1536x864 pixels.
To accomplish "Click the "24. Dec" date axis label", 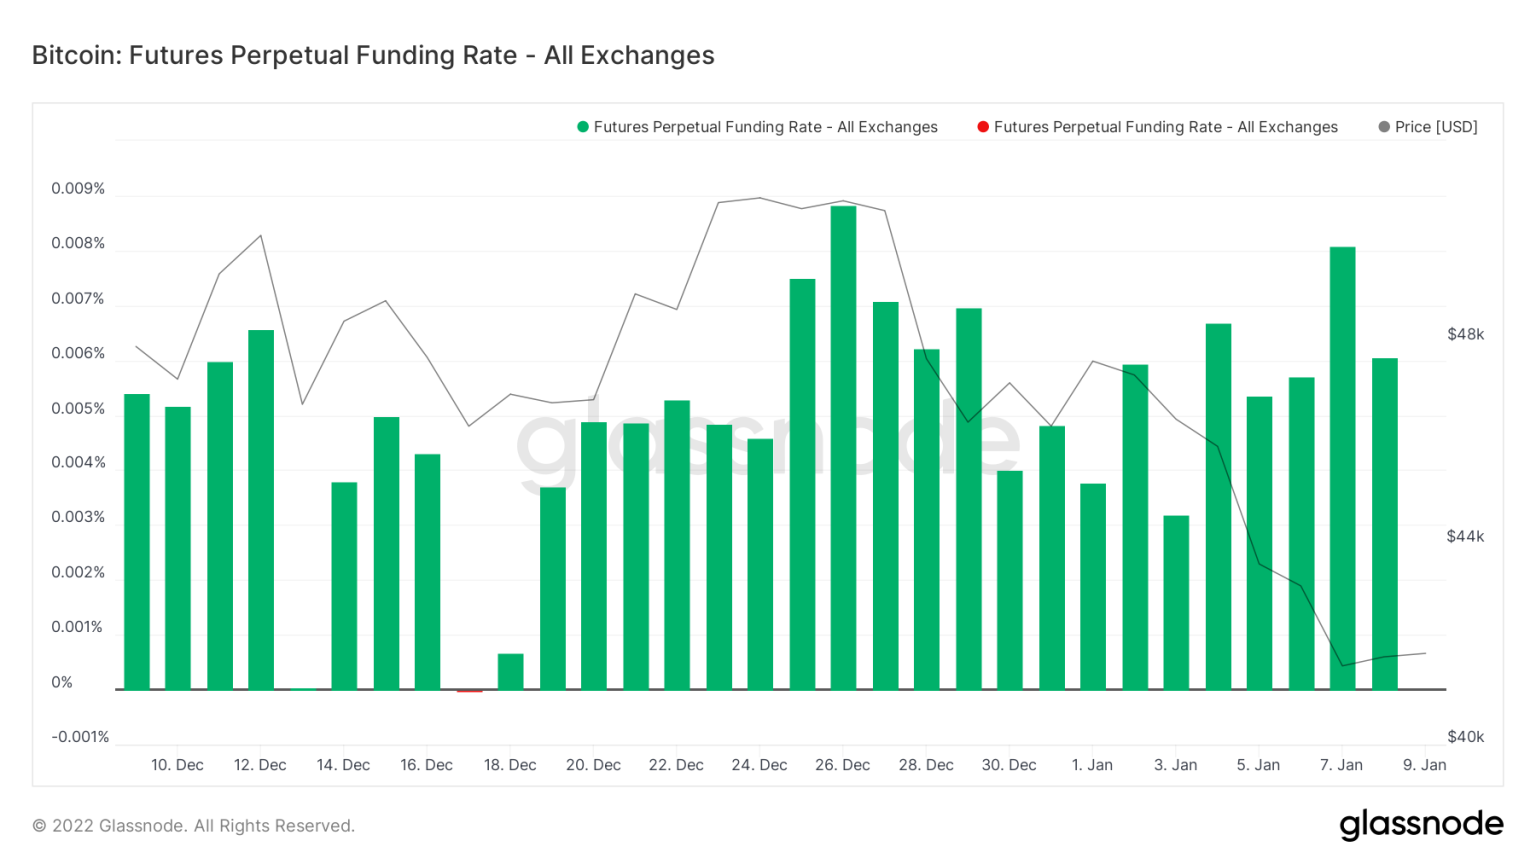I will tap(759, 765).
